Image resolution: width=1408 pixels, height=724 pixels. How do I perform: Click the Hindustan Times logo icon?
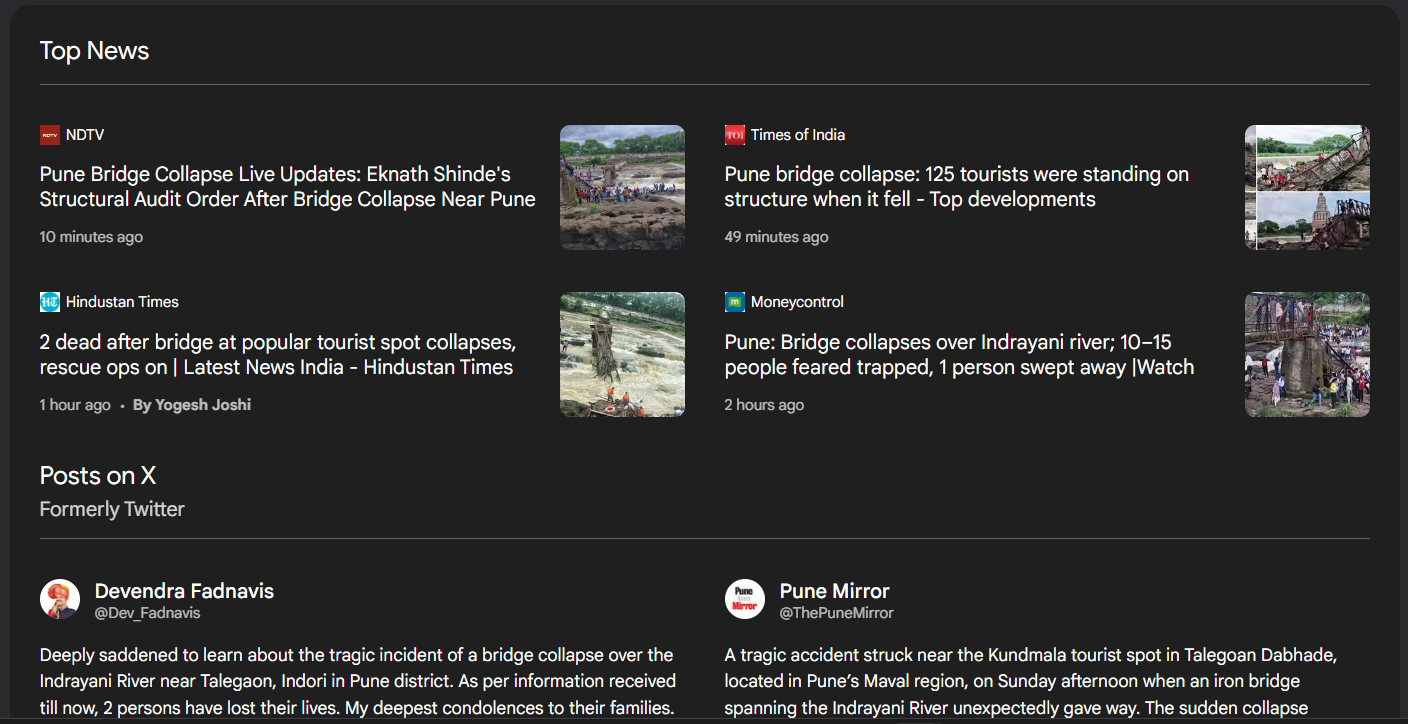click(x=50, y=302)
